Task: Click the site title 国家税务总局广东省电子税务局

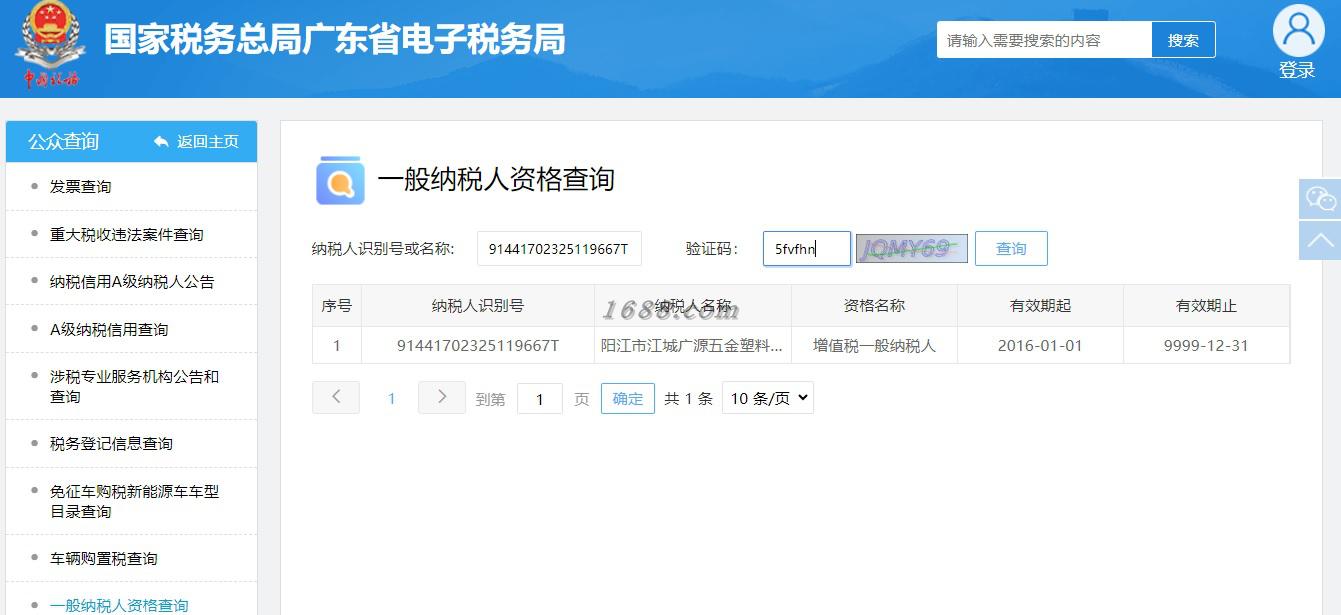Action: (x=335, y=39)
